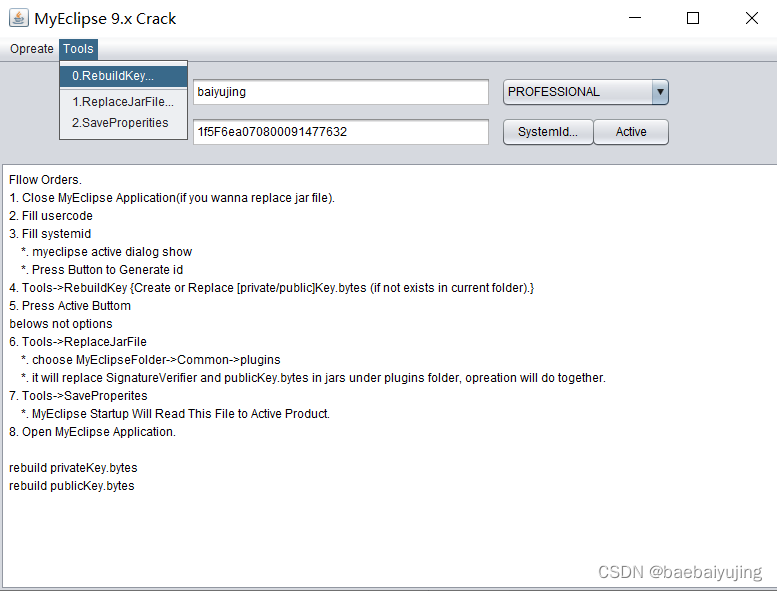Expand the PROFESSIONAL edition combo box arrow

click(x=660, y=92)
